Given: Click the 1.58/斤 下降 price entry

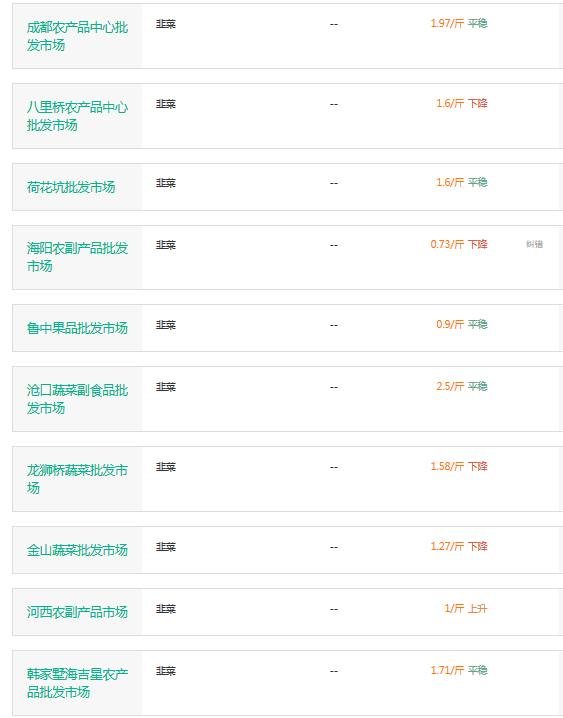Looking at the screenshot, I should point(459,467).
